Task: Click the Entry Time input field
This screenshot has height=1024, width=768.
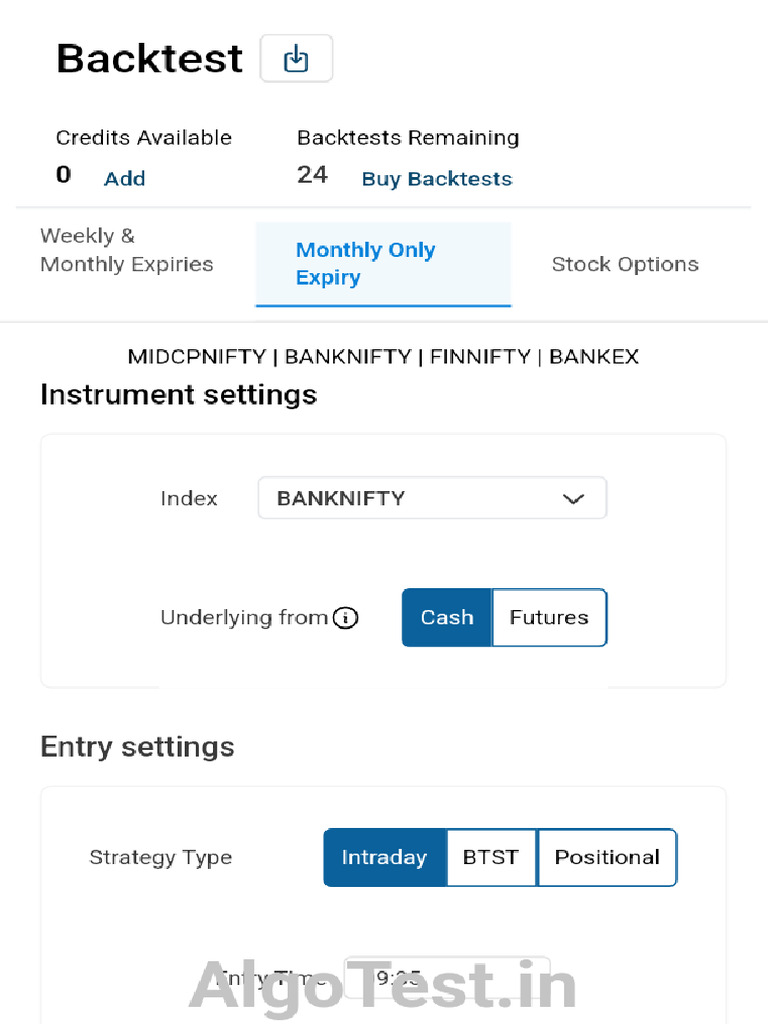Action: 446,978
